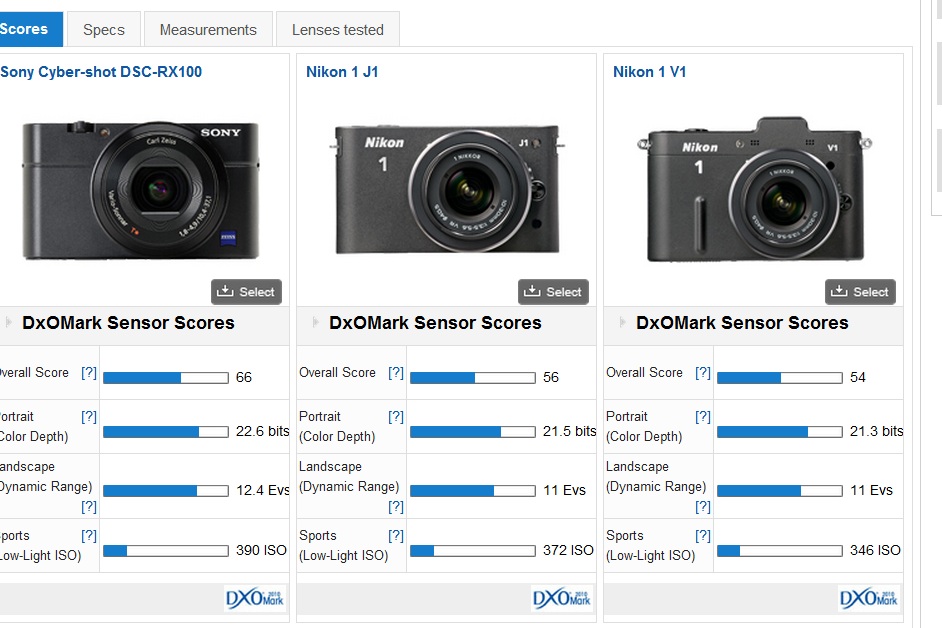Open the Specs tab
Screen dimensions: 942x628
tap(104, 29)
